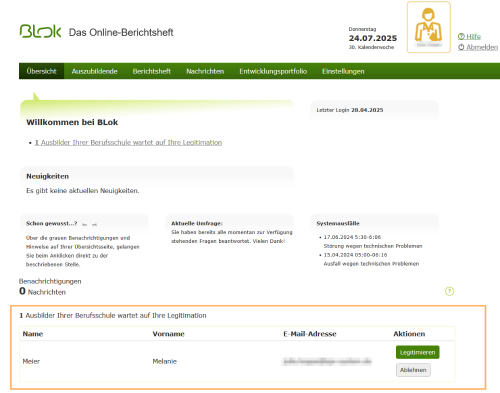Click the Name column header
The image size is (500, 393).
click(33, 334)
